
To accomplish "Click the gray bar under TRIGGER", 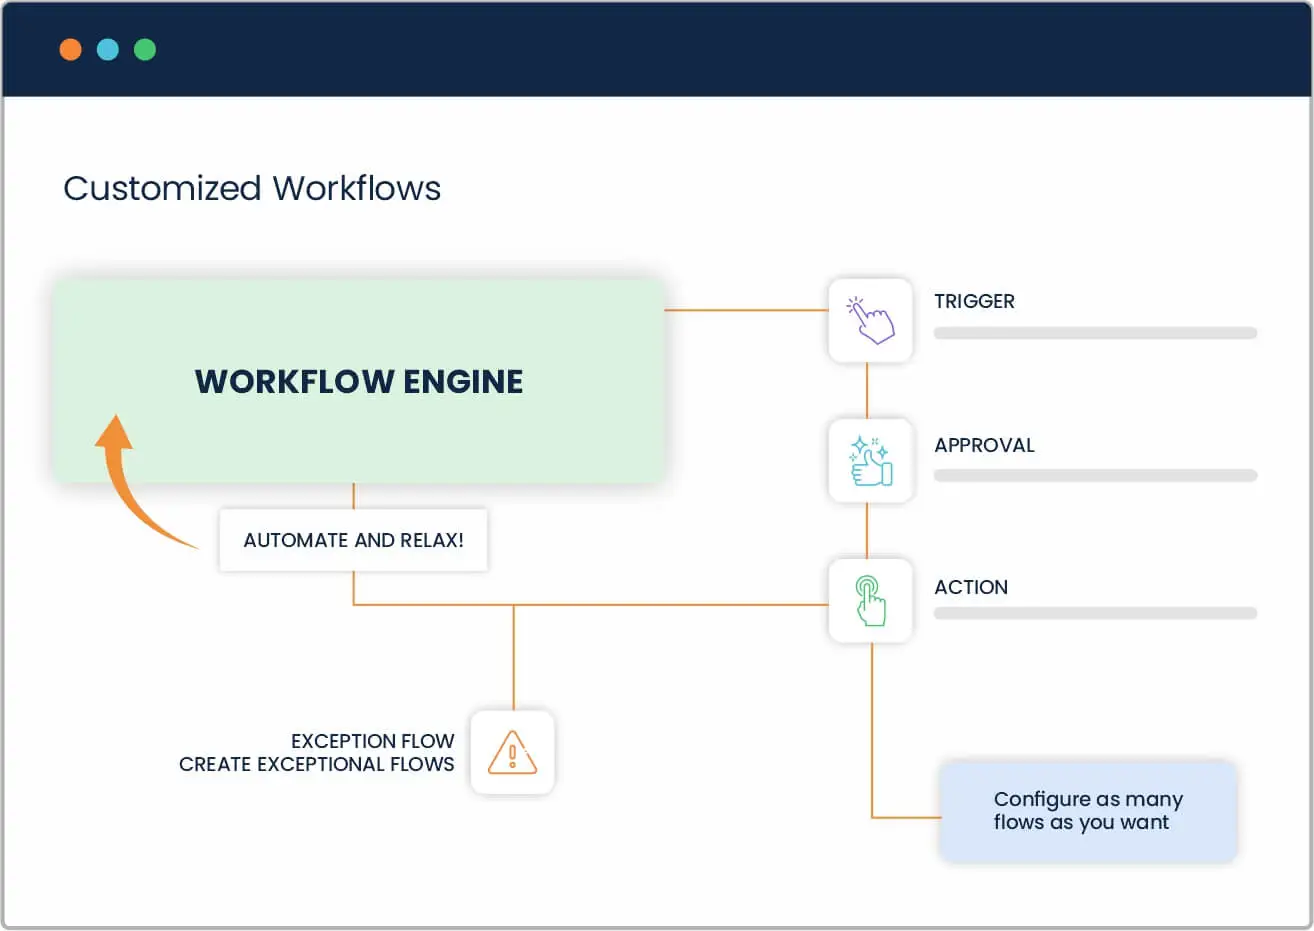I will click(x=1095, y=333).
